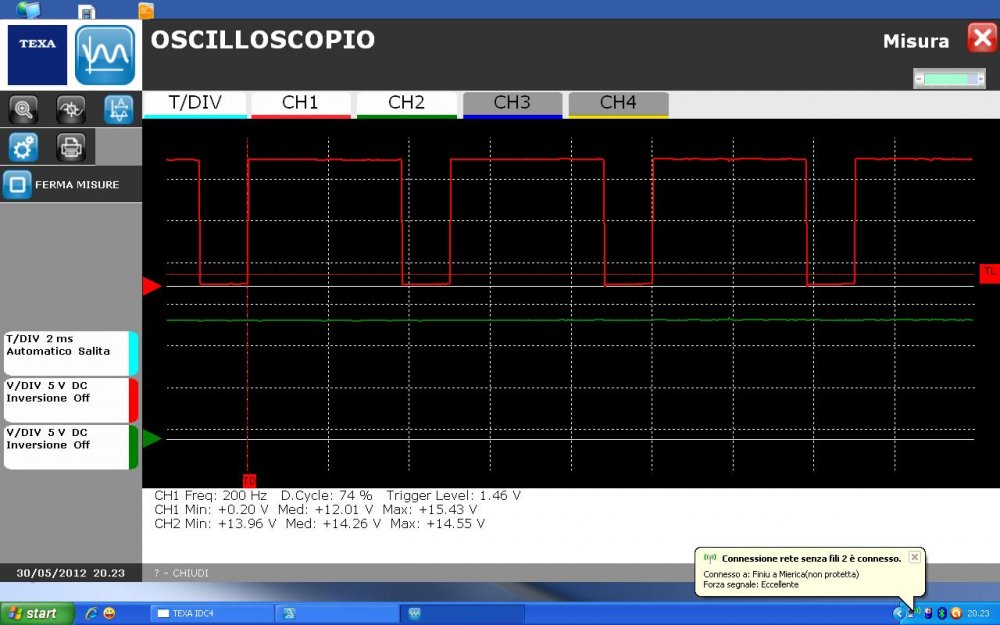
Task: Select the T/DIV tab
Action: 195,103
